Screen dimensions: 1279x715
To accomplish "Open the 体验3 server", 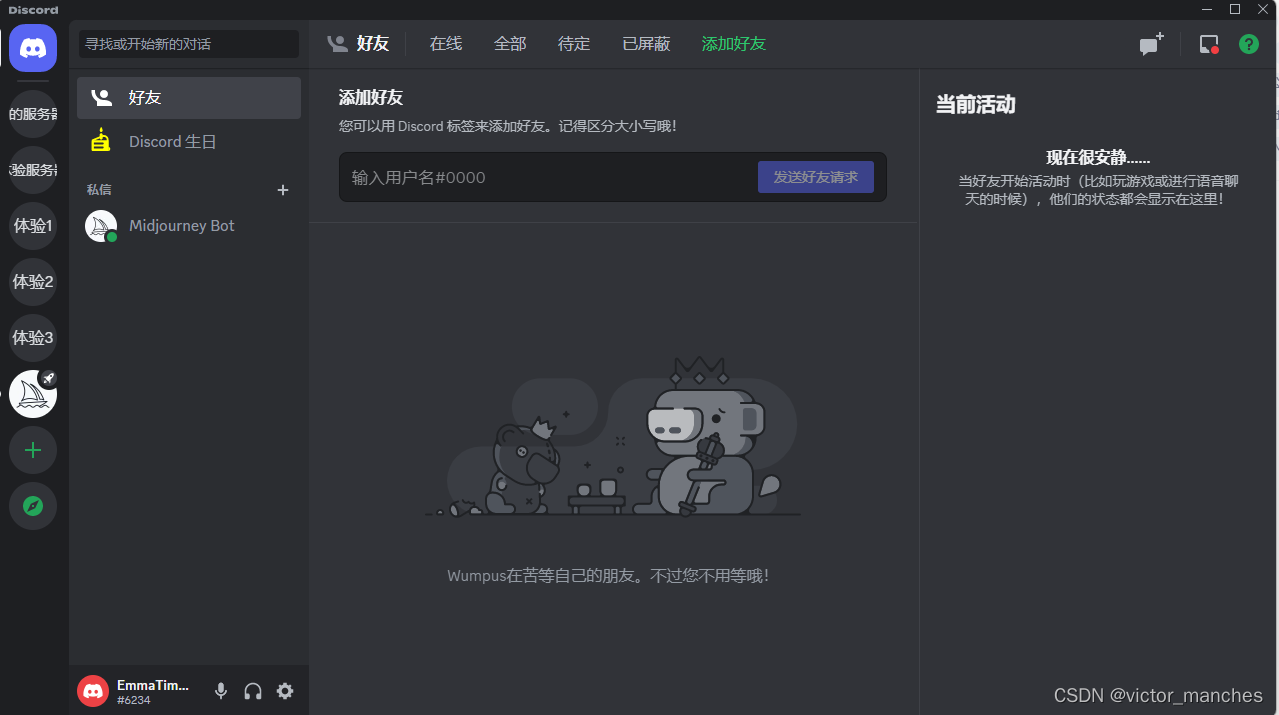I will click(33, 338).
